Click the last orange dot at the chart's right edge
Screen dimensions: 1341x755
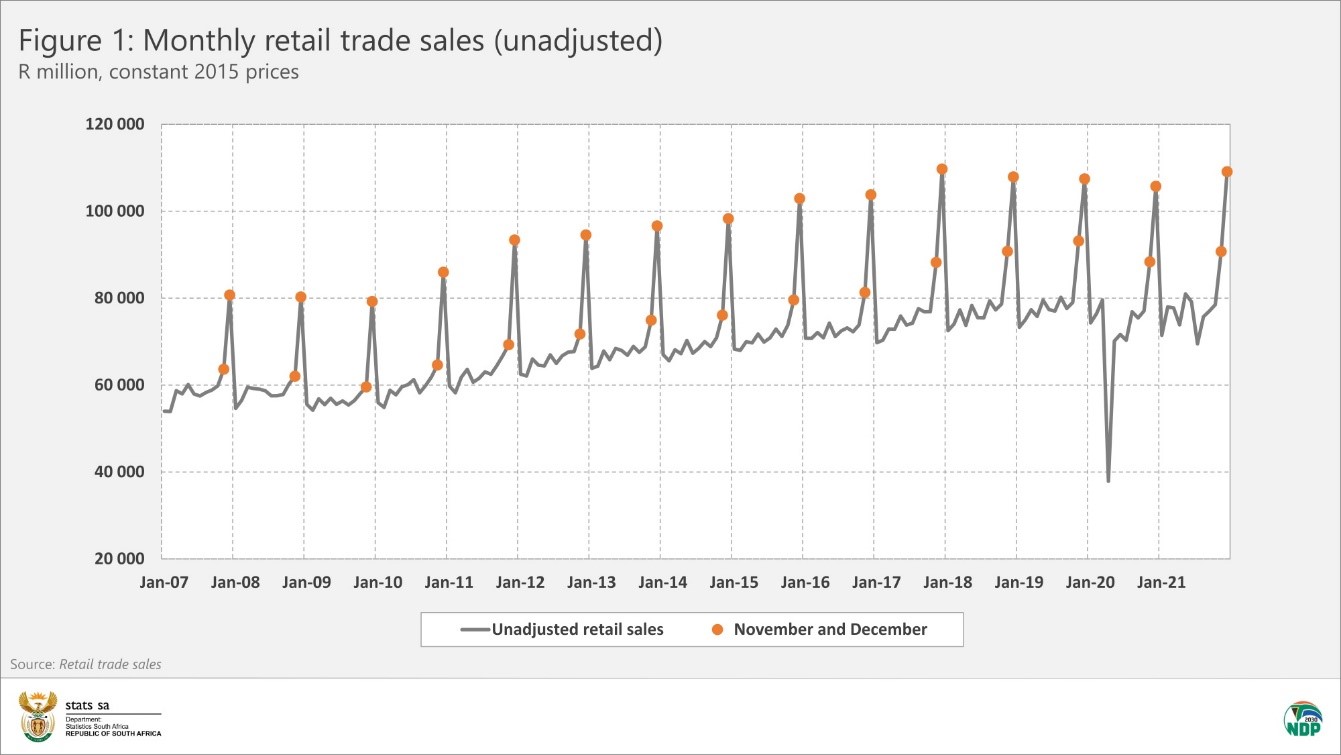point(1227,172)
